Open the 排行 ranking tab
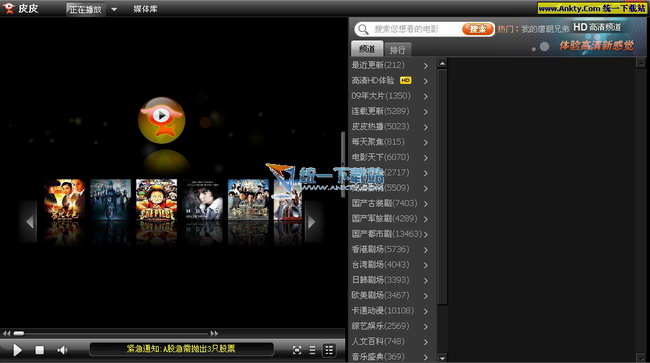 pyautogui.click(x=398, y=50)
